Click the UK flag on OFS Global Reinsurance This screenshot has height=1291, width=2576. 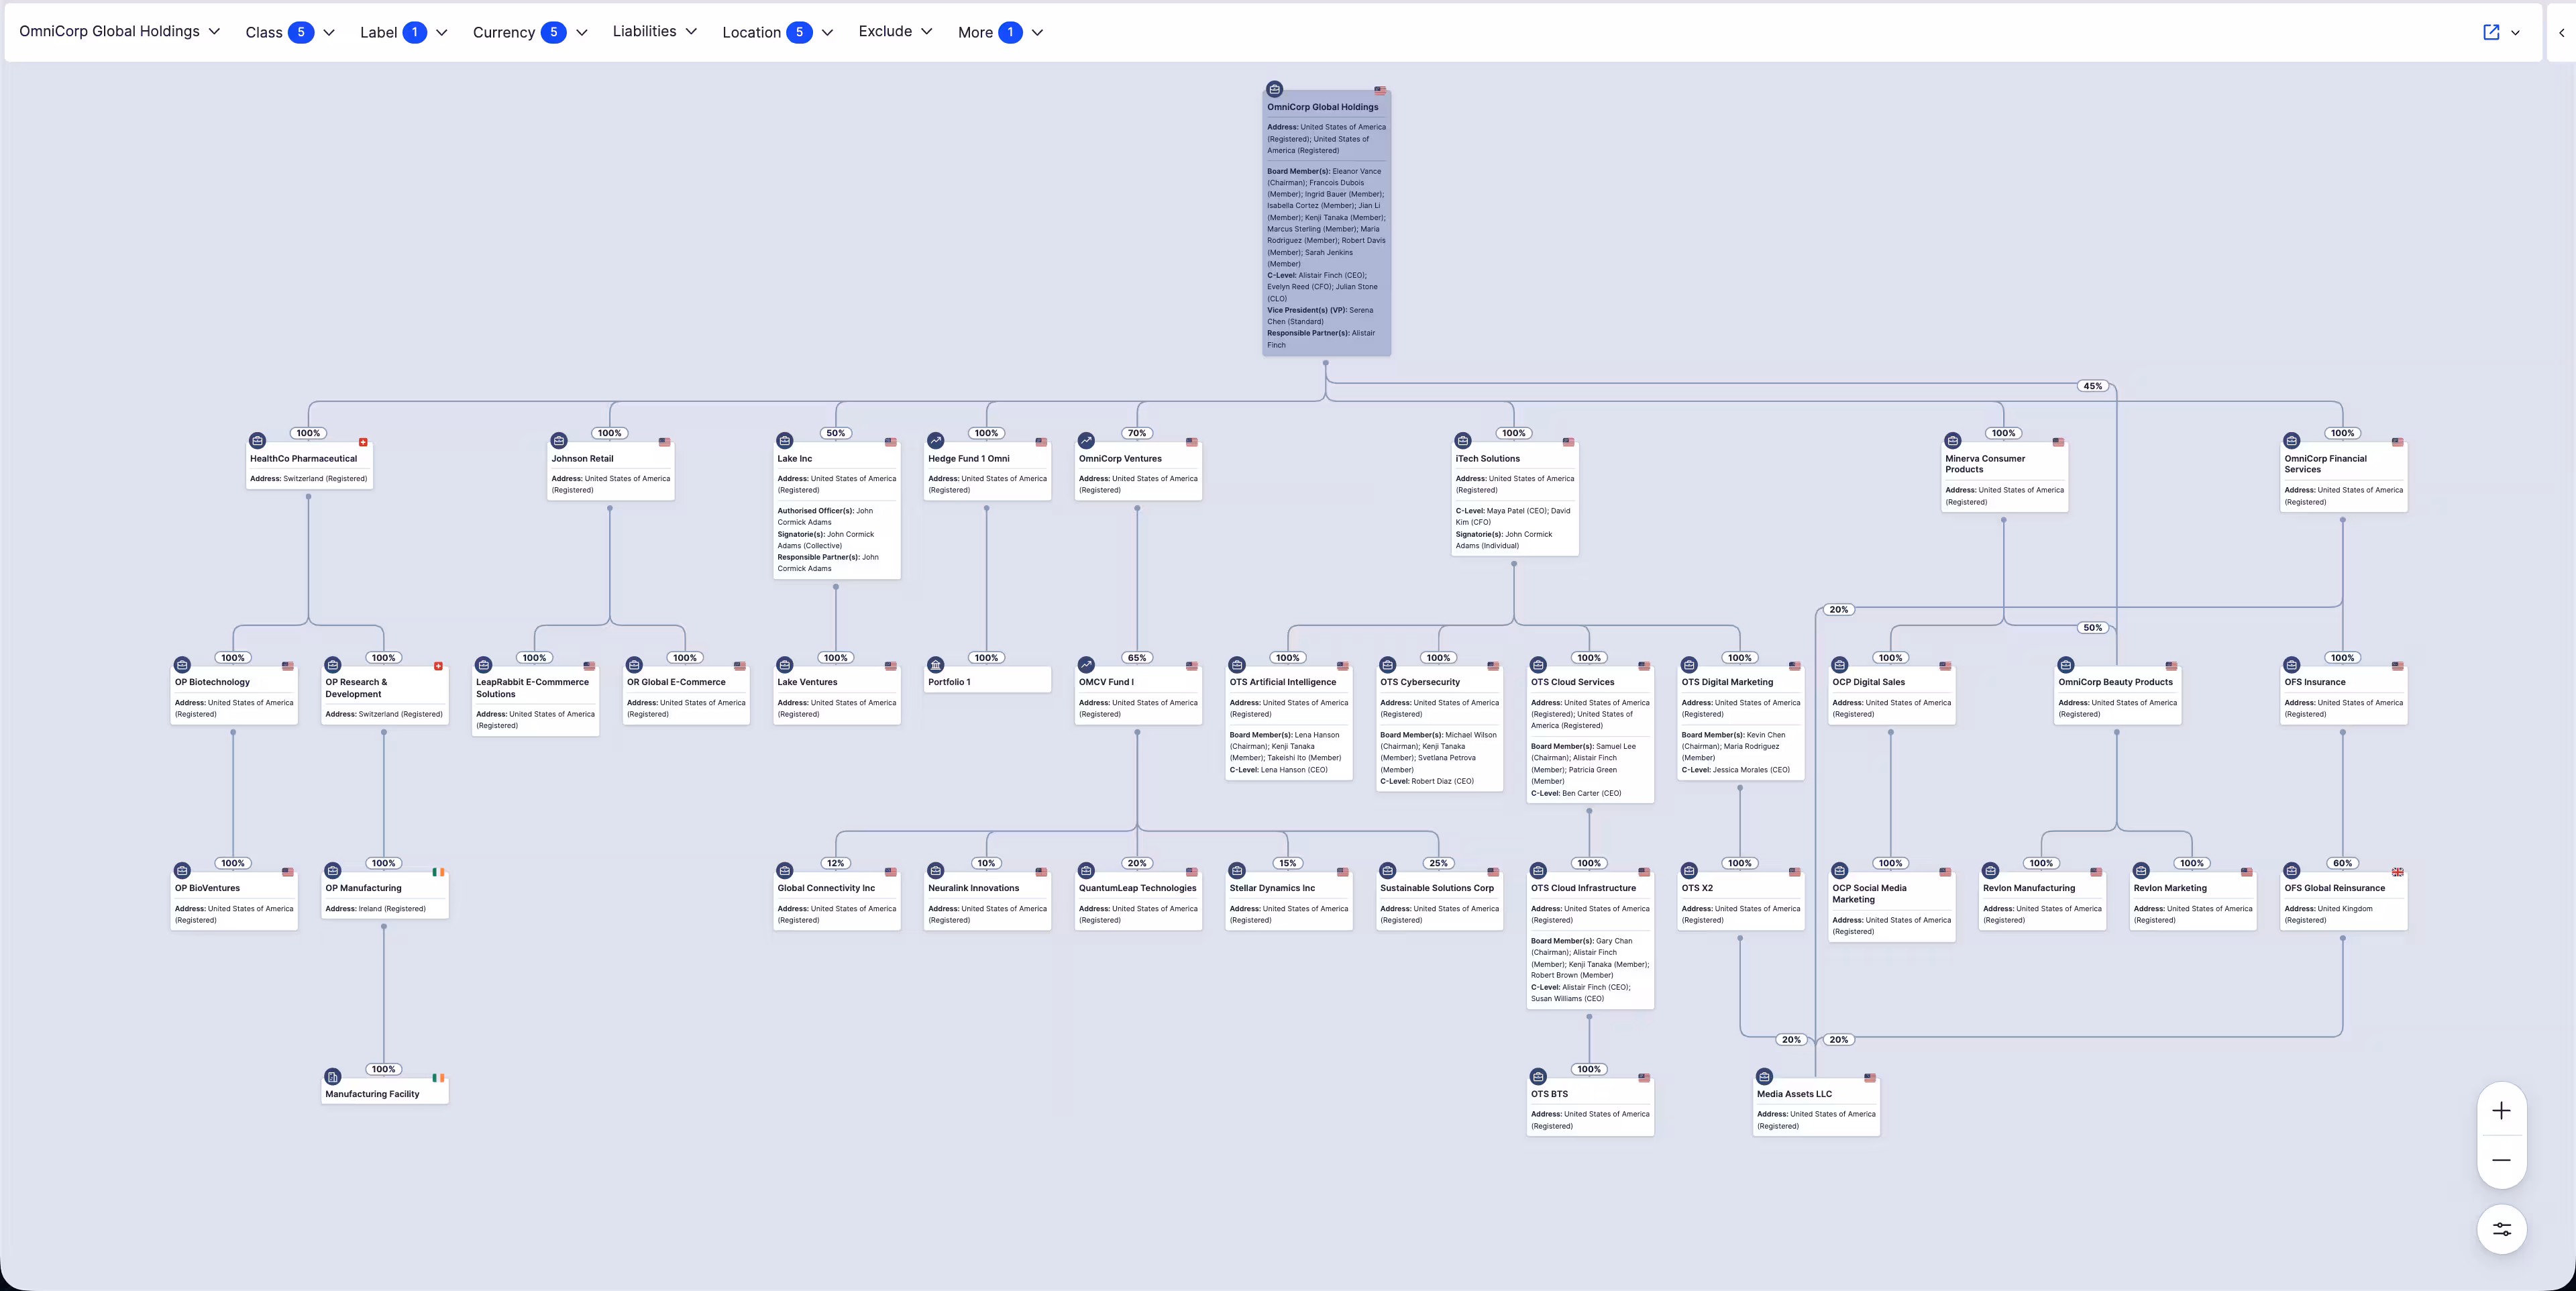point(2397,872)
